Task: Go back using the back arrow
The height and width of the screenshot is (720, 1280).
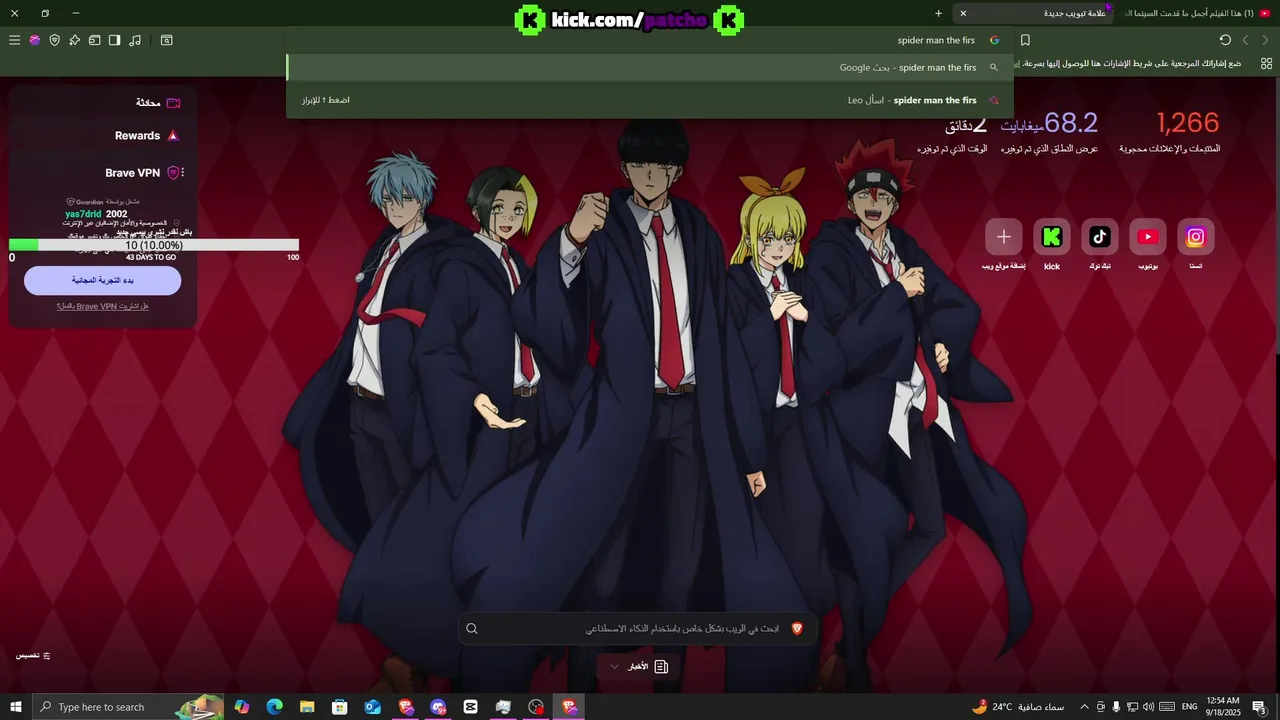Action: [x=1245, y=40]
